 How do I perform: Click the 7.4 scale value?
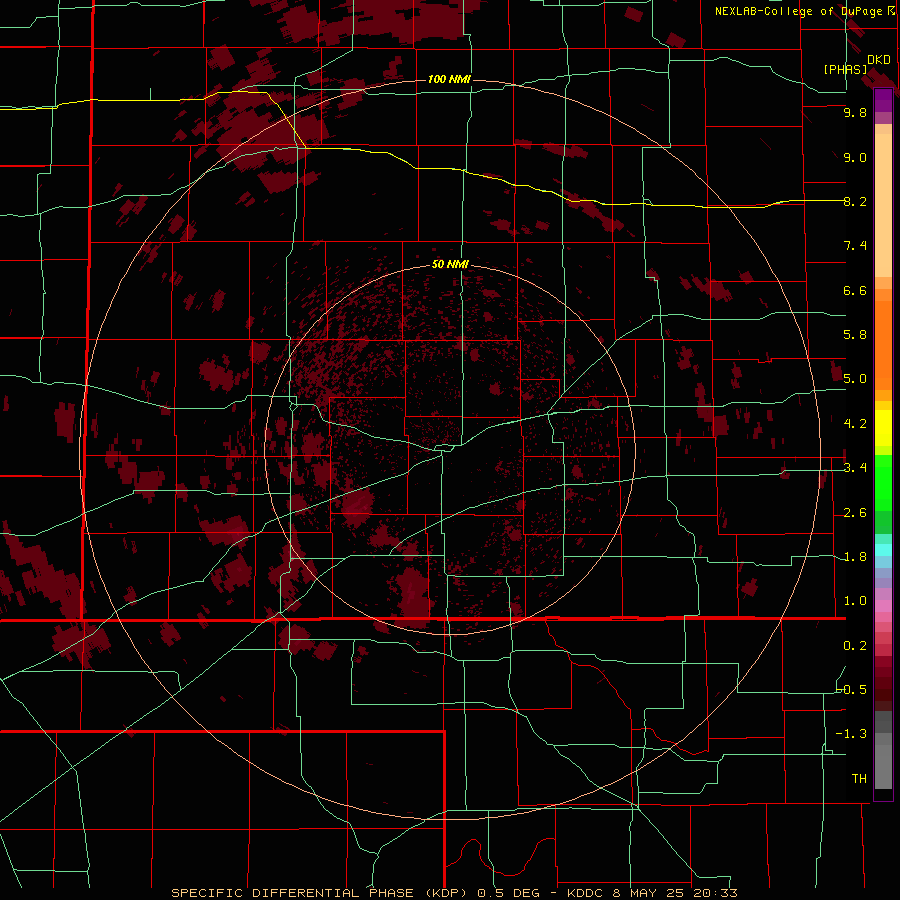(855, 246)
